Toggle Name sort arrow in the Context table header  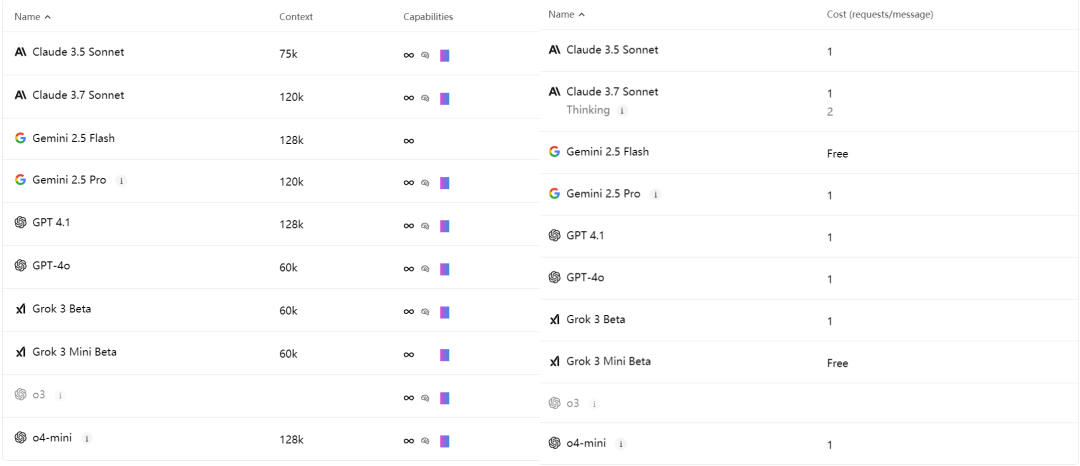click(48, 17)
